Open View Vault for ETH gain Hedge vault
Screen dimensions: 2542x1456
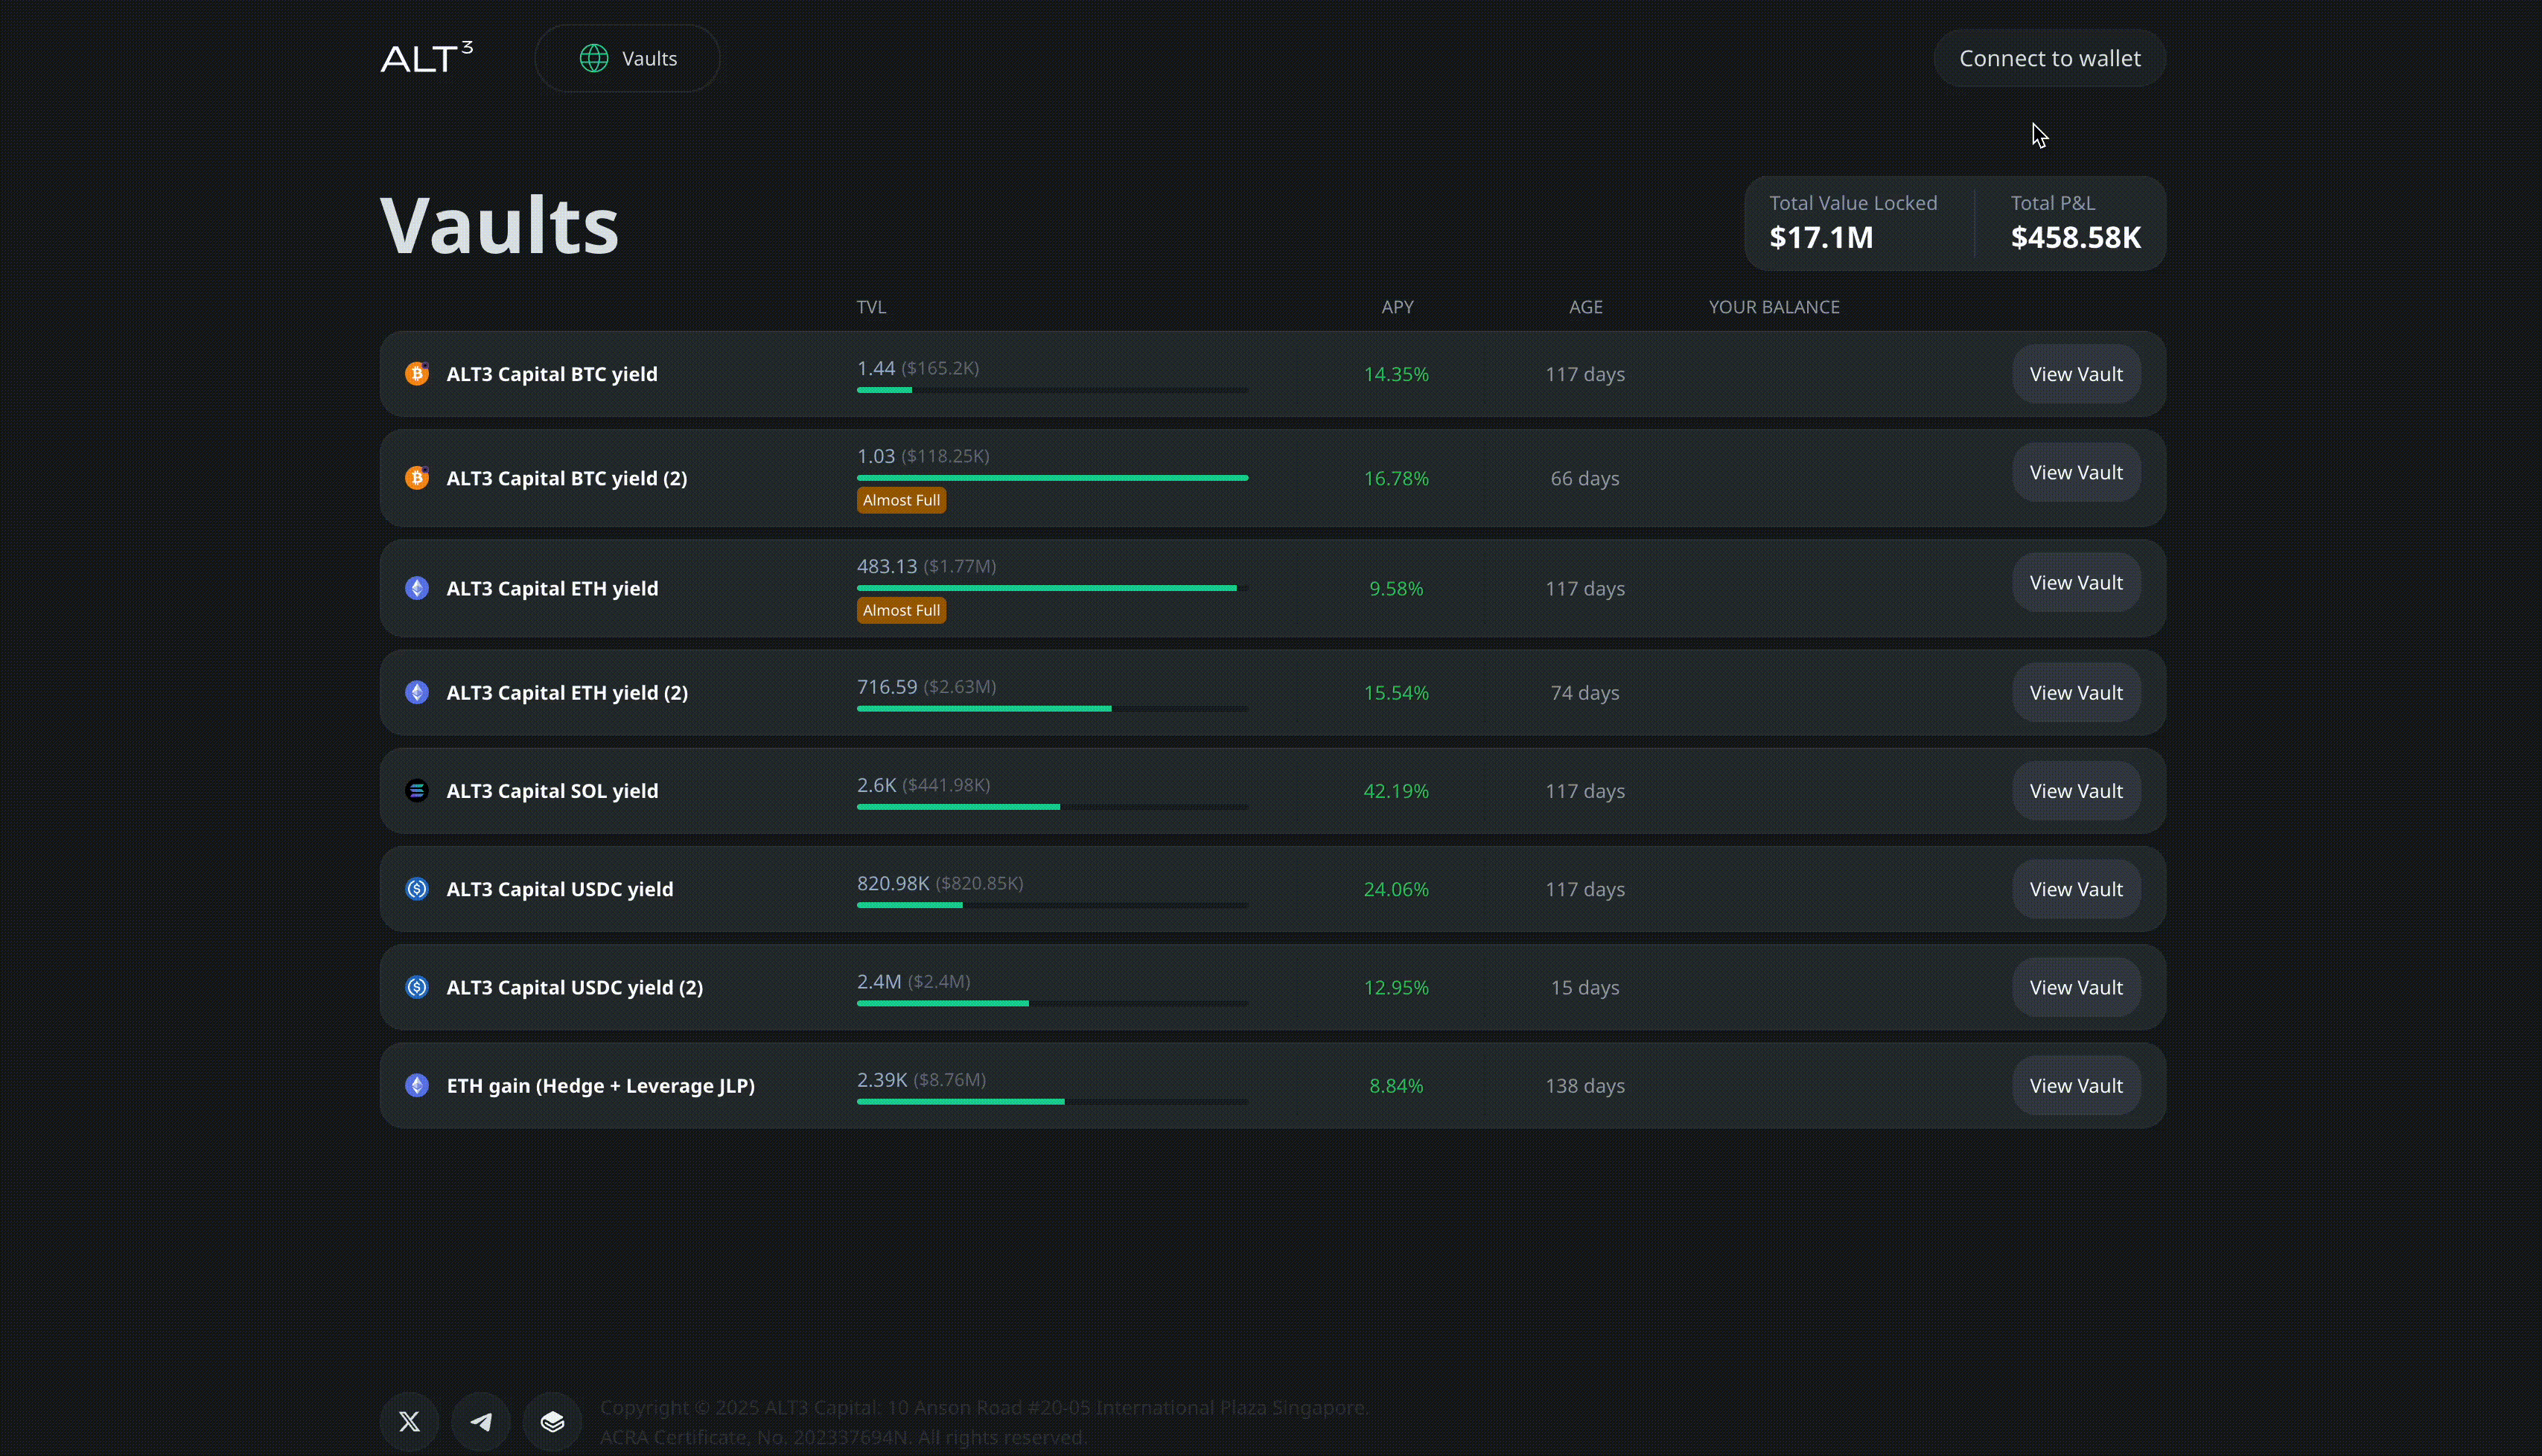pyautogui.click(x=2075, y=1085)
